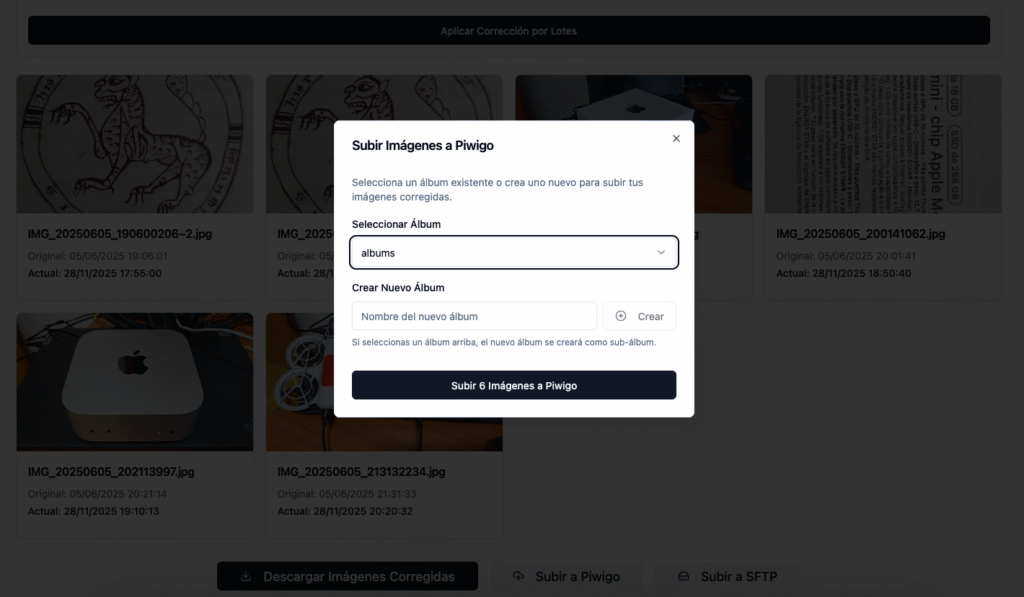The image size is (1024, 597).
Task: Close the Subir Imágenes a Piwigo dialog
Action: coord(676,139)
